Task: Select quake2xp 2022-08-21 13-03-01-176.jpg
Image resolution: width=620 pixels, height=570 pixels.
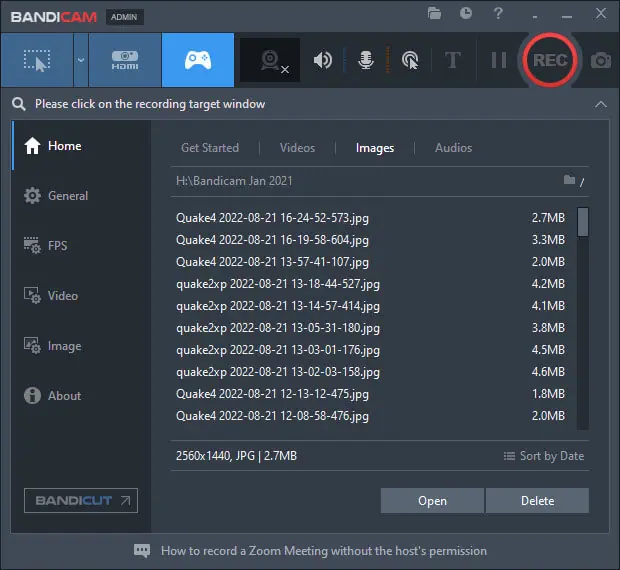Action: [371, 350]
